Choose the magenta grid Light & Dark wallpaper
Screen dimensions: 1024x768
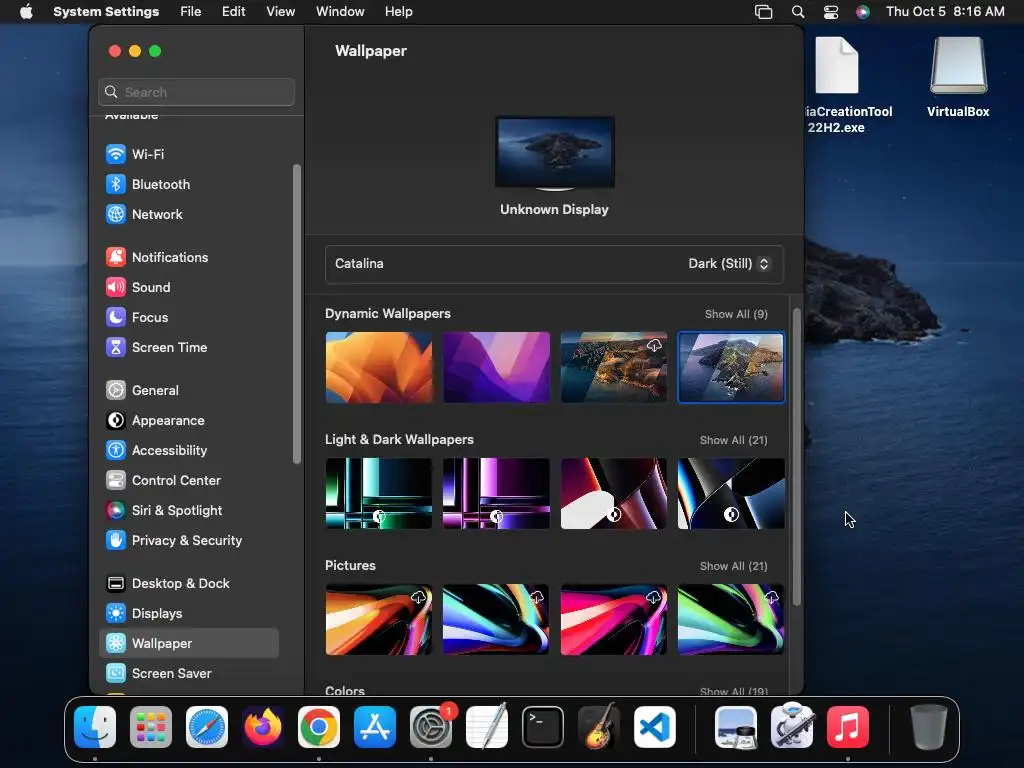[x=496, y=493]
